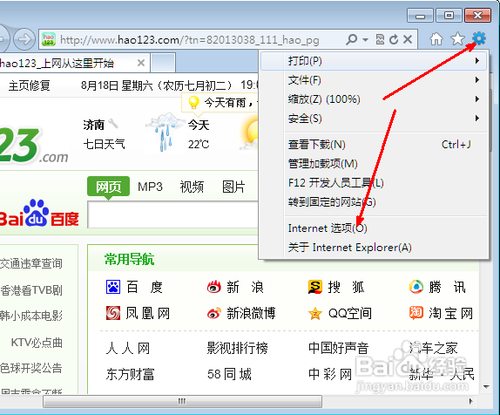Open 人人网 link
The height and width of the screenshot is (415, 500).
point(128,349)
